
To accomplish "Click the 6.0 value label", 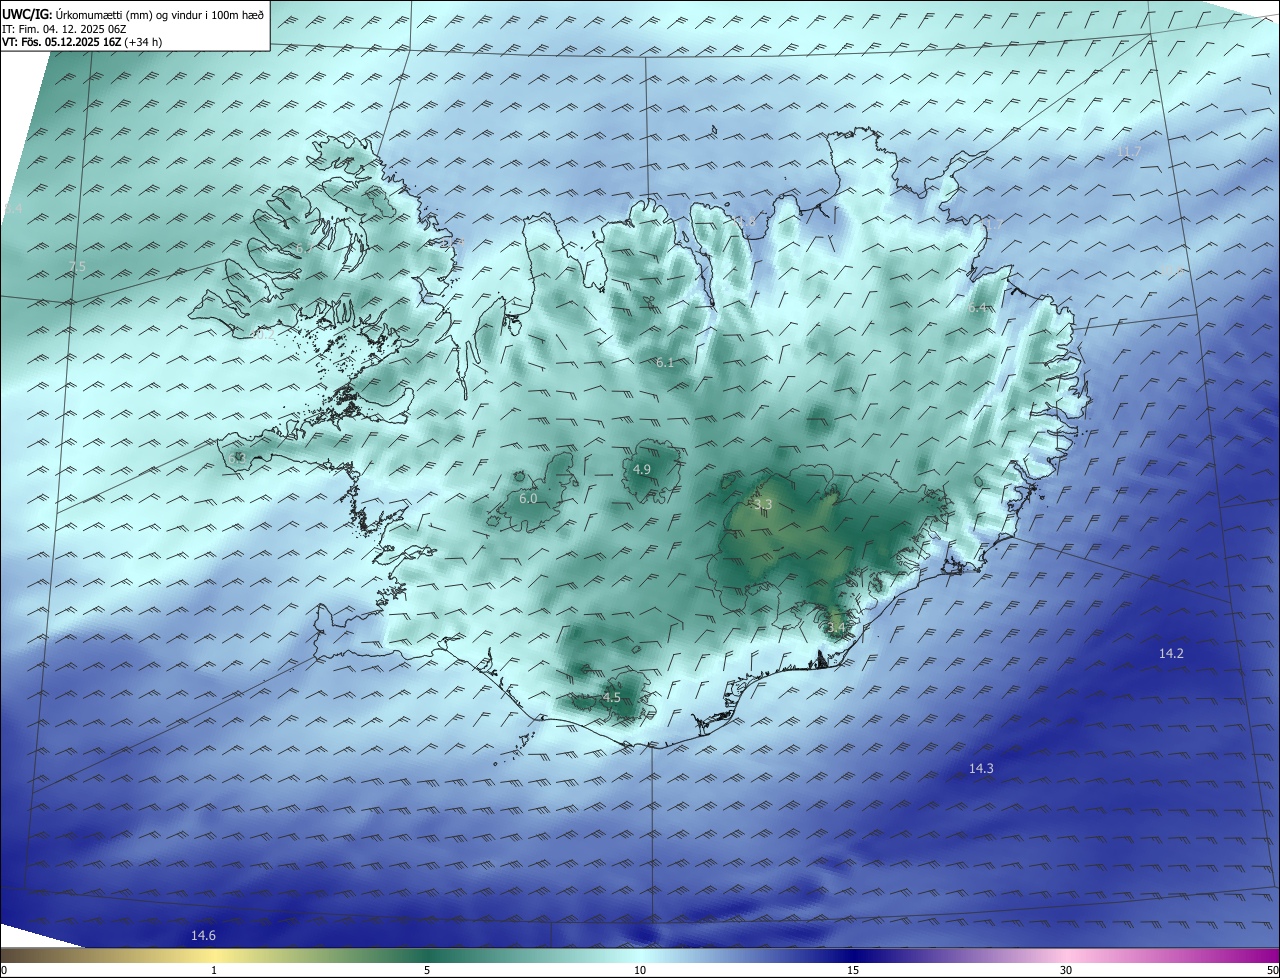I will [528, 498].
